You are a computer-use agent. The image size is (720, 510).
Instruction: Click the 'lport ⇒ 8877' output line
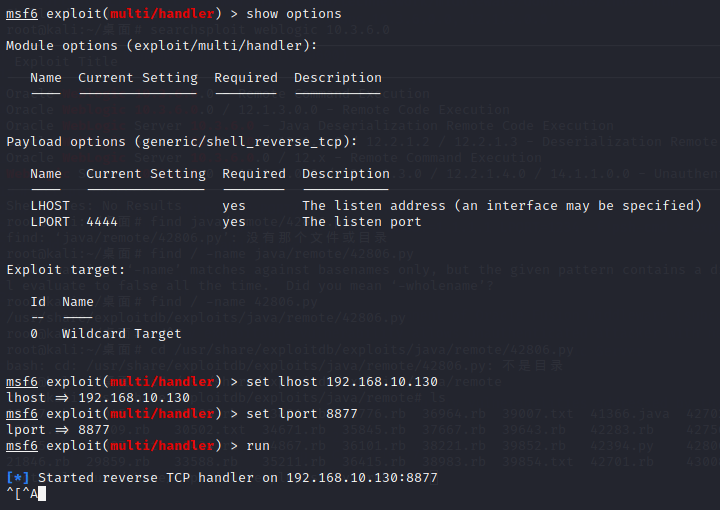tap(58, 430)
